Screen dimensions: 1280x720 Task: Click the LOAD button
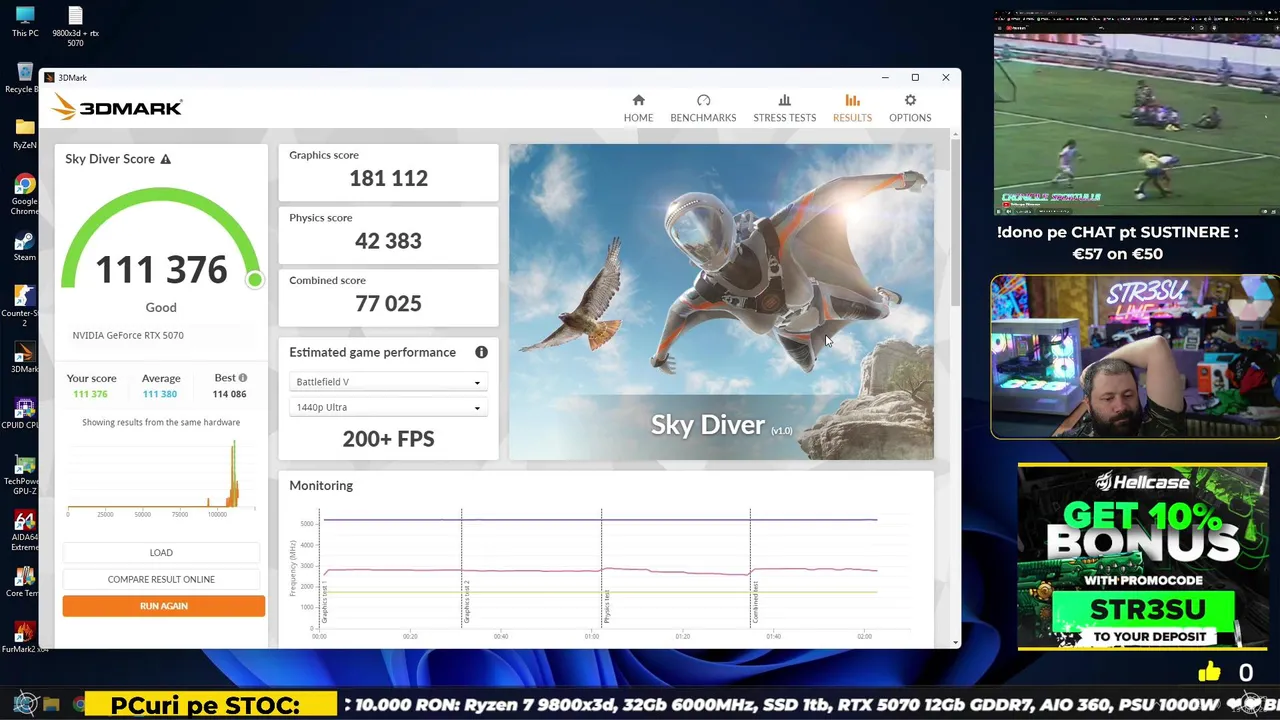click(x=161, y=552)
